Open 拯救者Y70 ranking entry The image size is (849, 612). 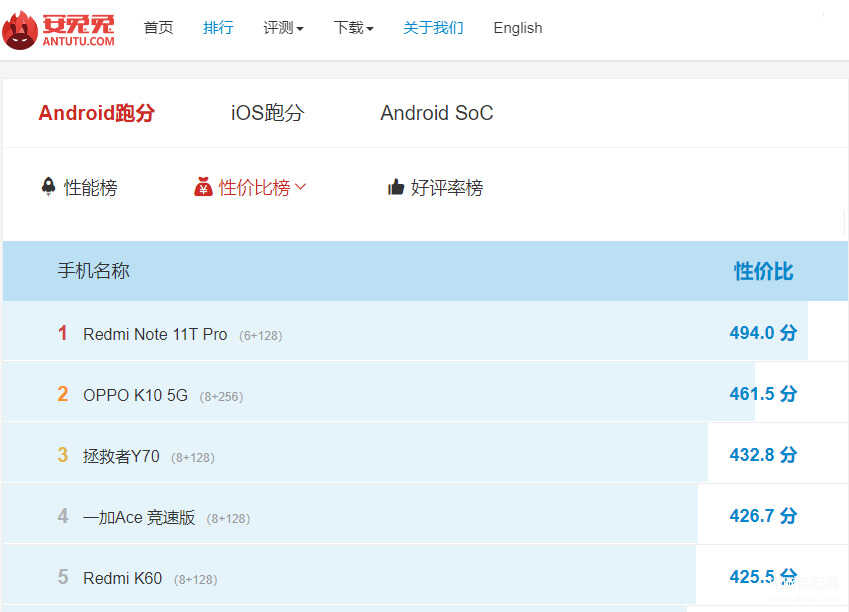pyautogui.click(x=121, y=456)
